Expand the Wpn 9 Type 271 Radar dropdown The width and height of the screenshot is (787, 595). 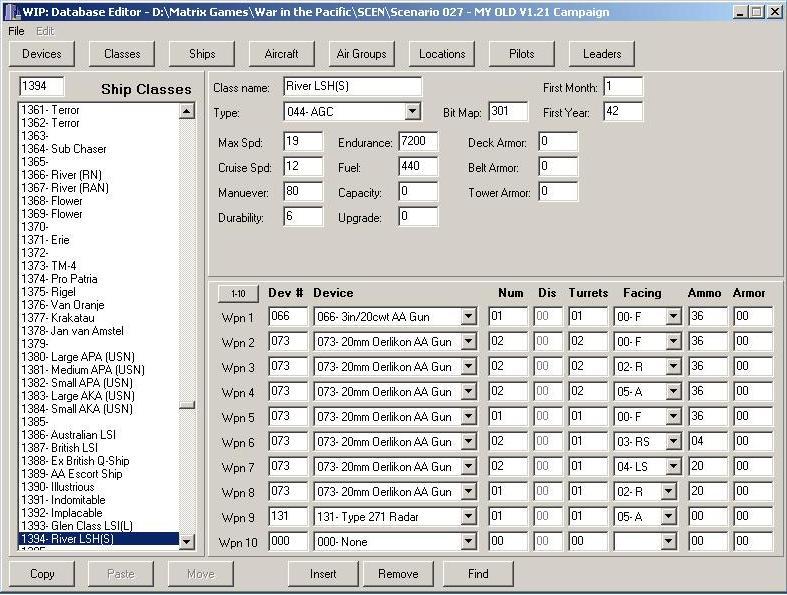click(468, 517)
